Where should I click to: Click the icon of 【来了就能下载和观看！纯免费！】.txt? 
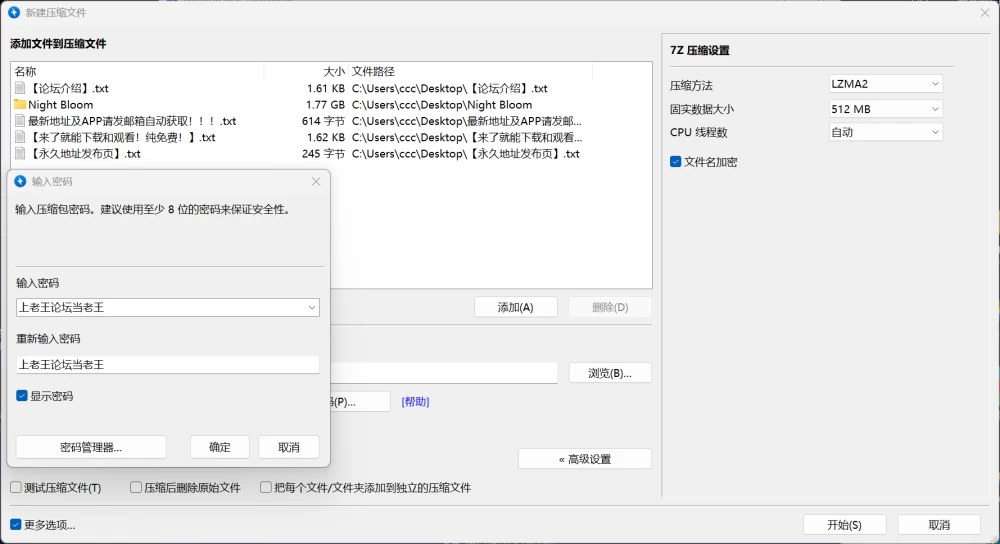click(20, 137)
